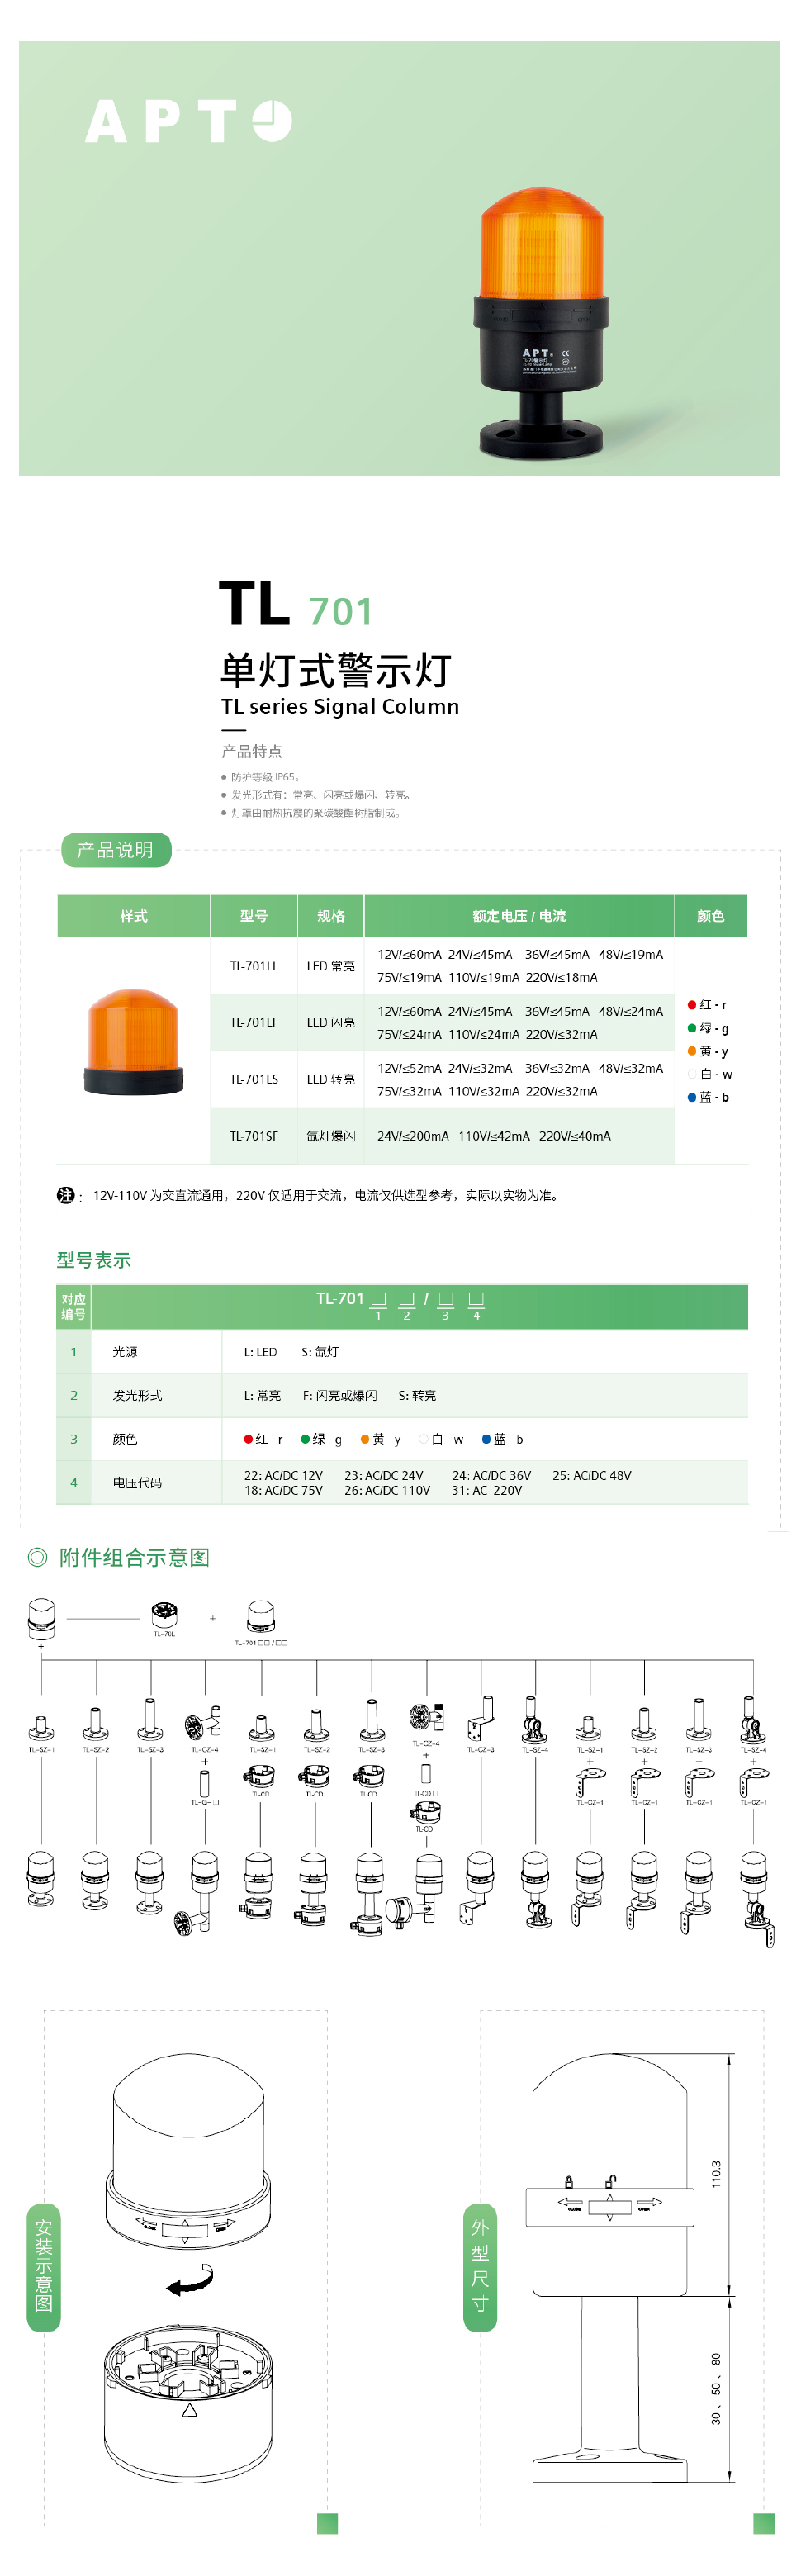Click the upward triangle mark on mounting base

pos(190,2411)
